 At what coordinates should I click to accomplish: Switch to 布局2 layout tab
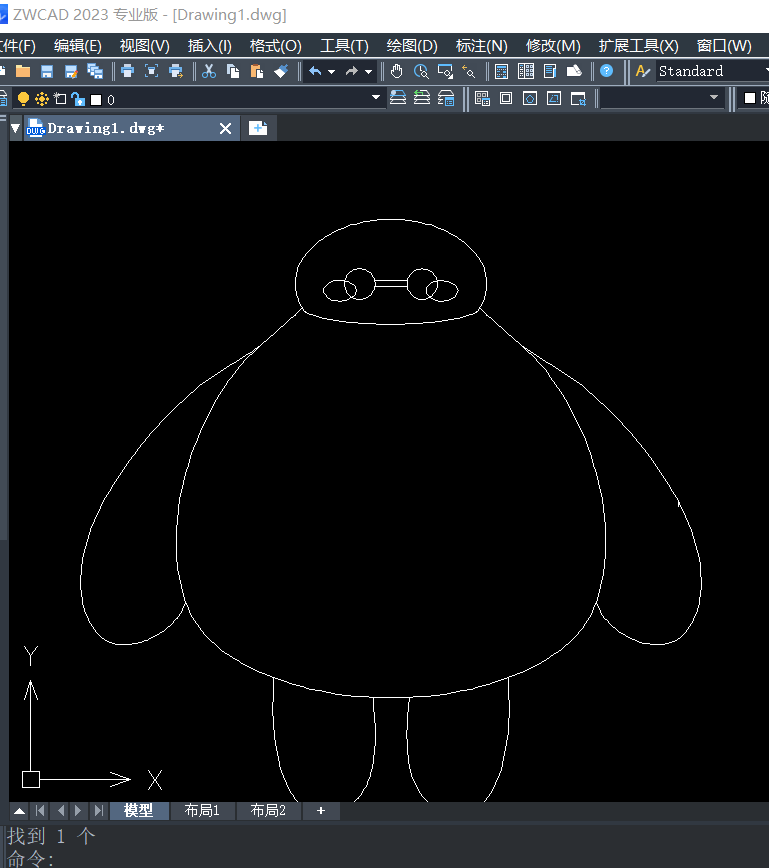pyautogui.click(x=268, y=810)
